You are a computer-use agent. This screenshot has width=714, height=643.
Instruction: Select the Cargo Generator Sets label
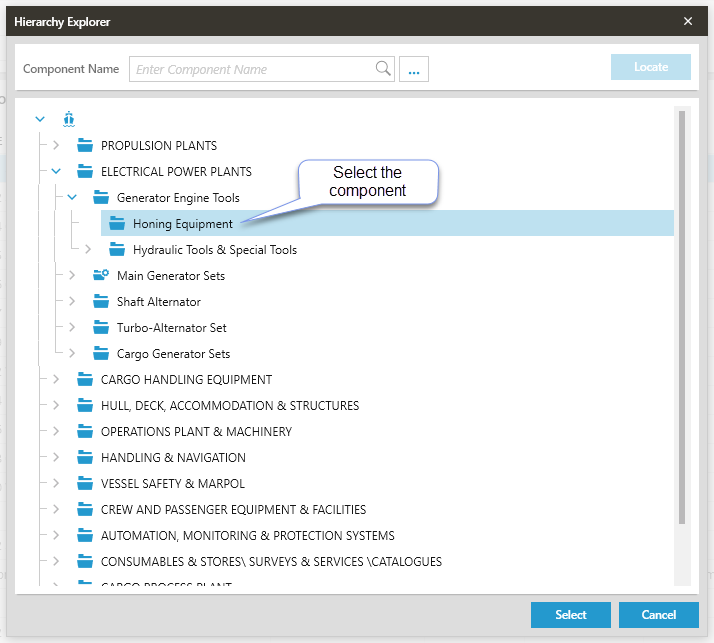[x=173, y=354]
